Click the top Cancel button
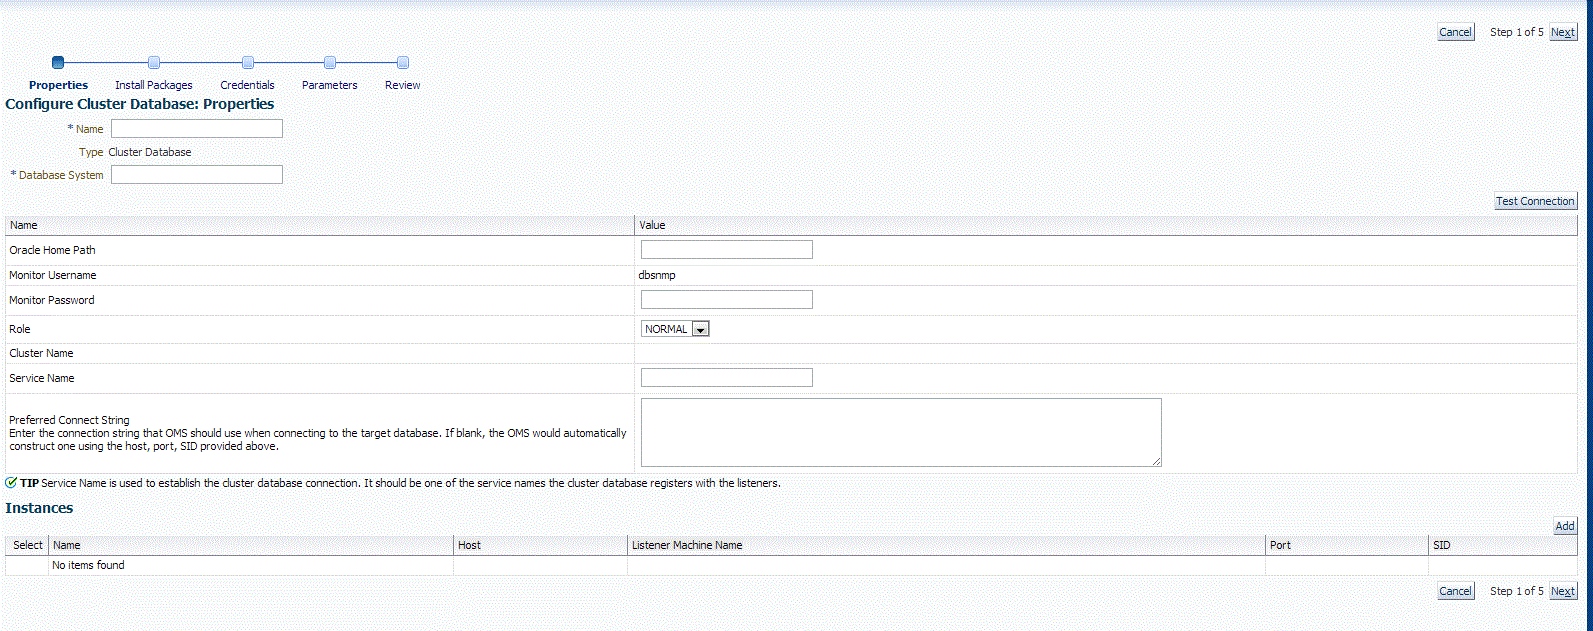 coord(1455,32)
